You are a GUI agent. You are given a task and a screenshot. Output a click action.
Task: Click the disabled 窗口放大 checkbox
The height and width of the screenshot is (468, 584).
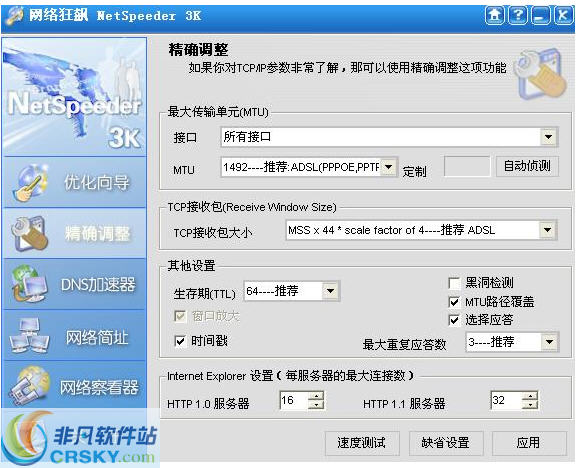point(180,316)
